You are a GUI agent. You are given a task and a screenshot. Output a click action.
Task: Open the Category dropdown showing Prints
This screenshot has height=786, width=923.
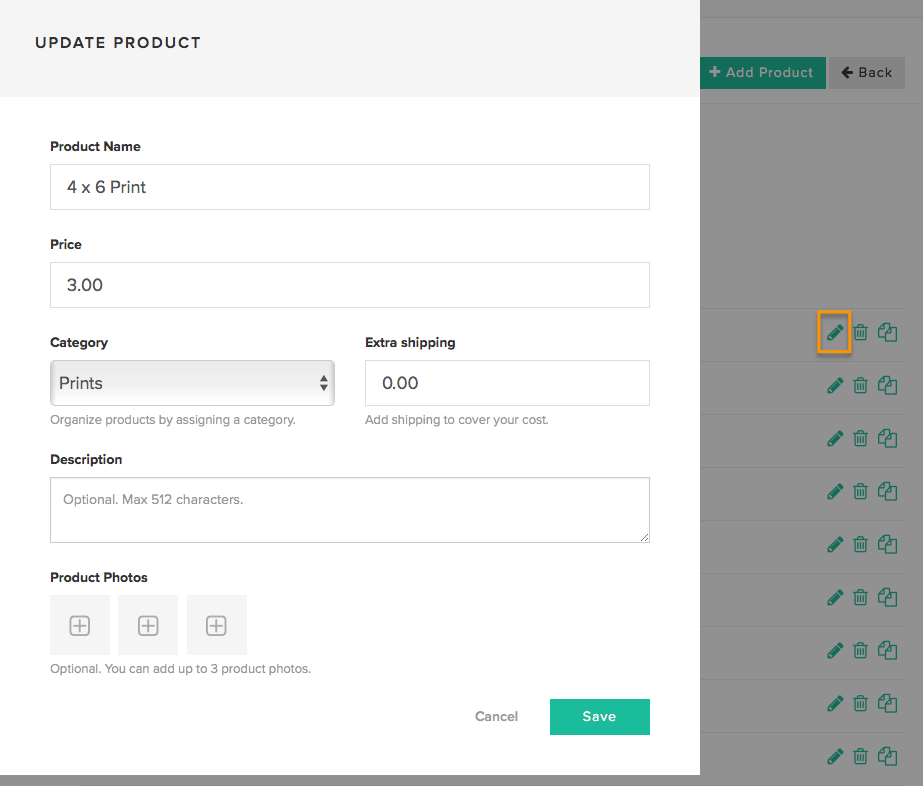click(192, 383)
